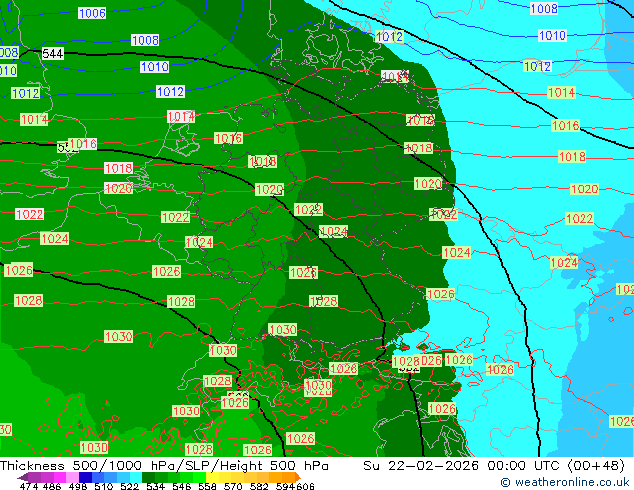Click the white-background red 1016 label

[83, 144]
